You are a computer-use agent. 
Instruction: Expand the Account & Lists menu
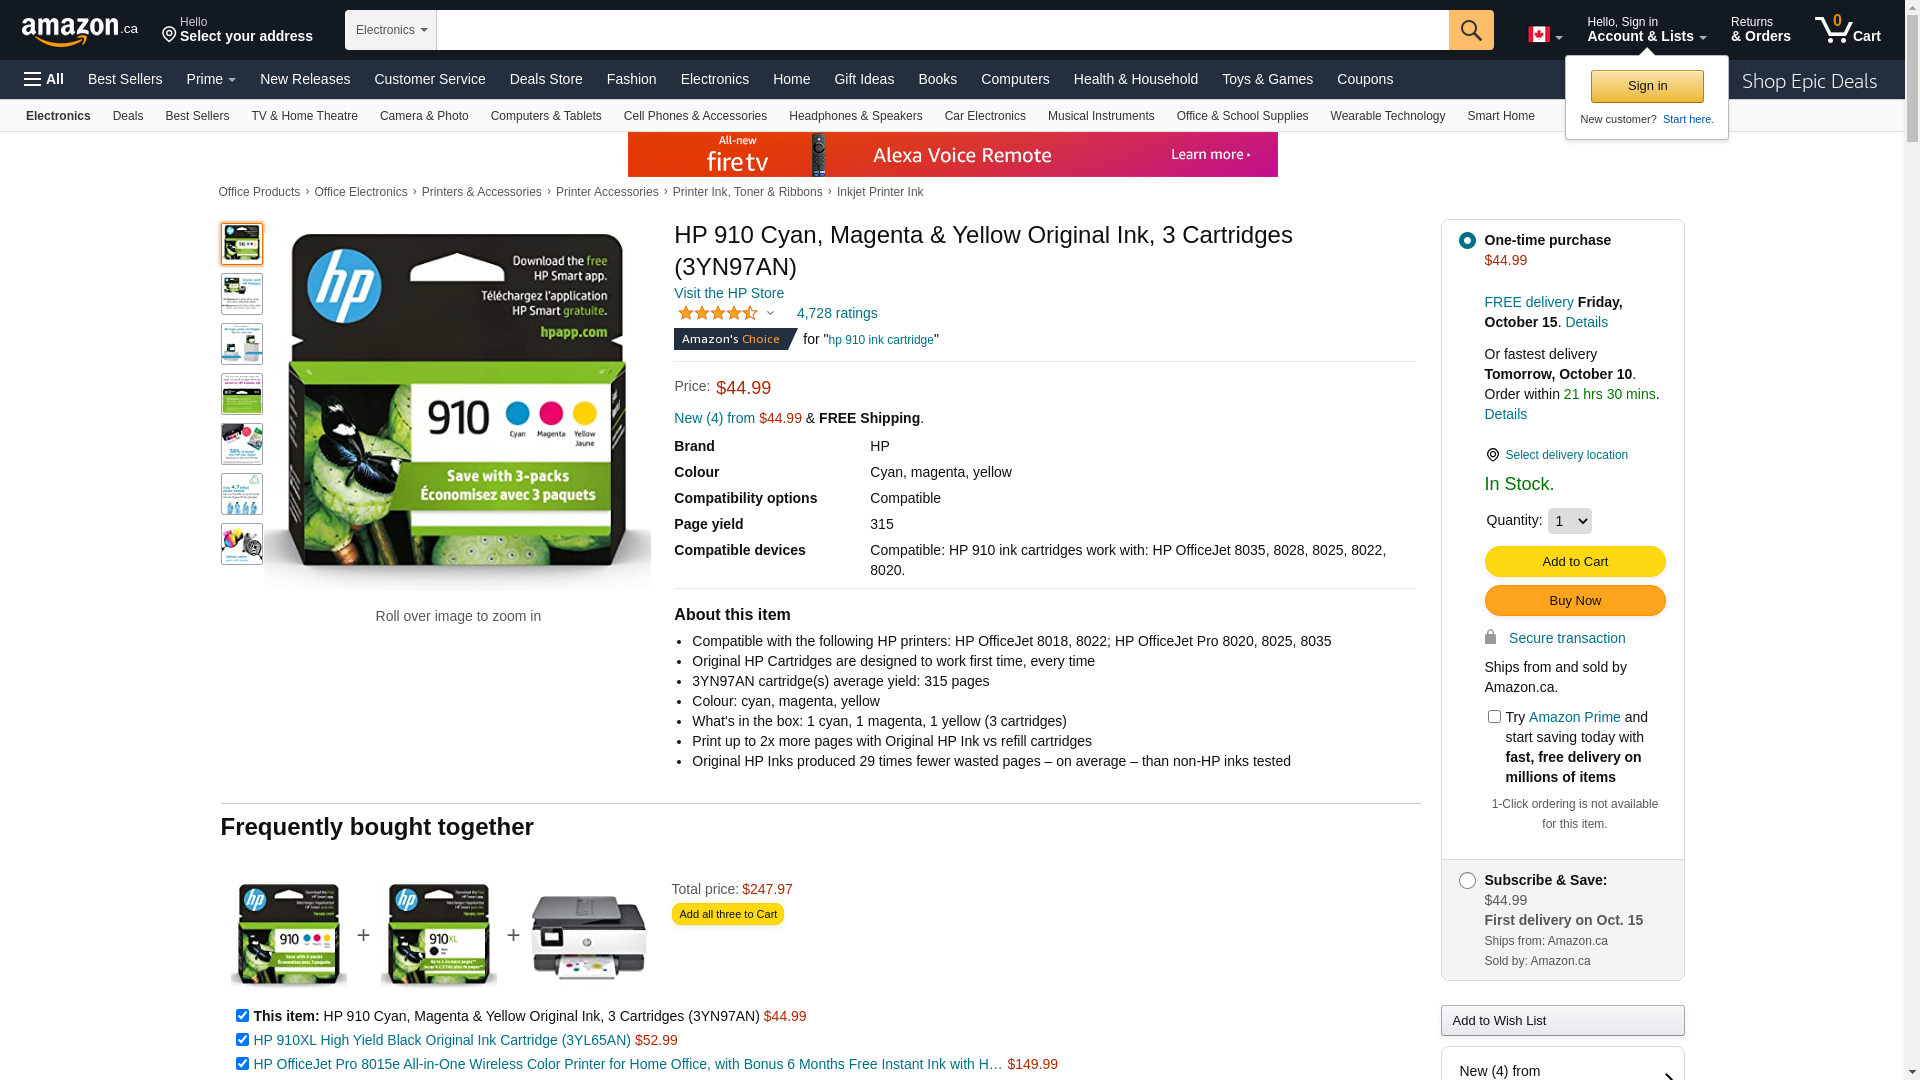click(x=1647, y=30)
